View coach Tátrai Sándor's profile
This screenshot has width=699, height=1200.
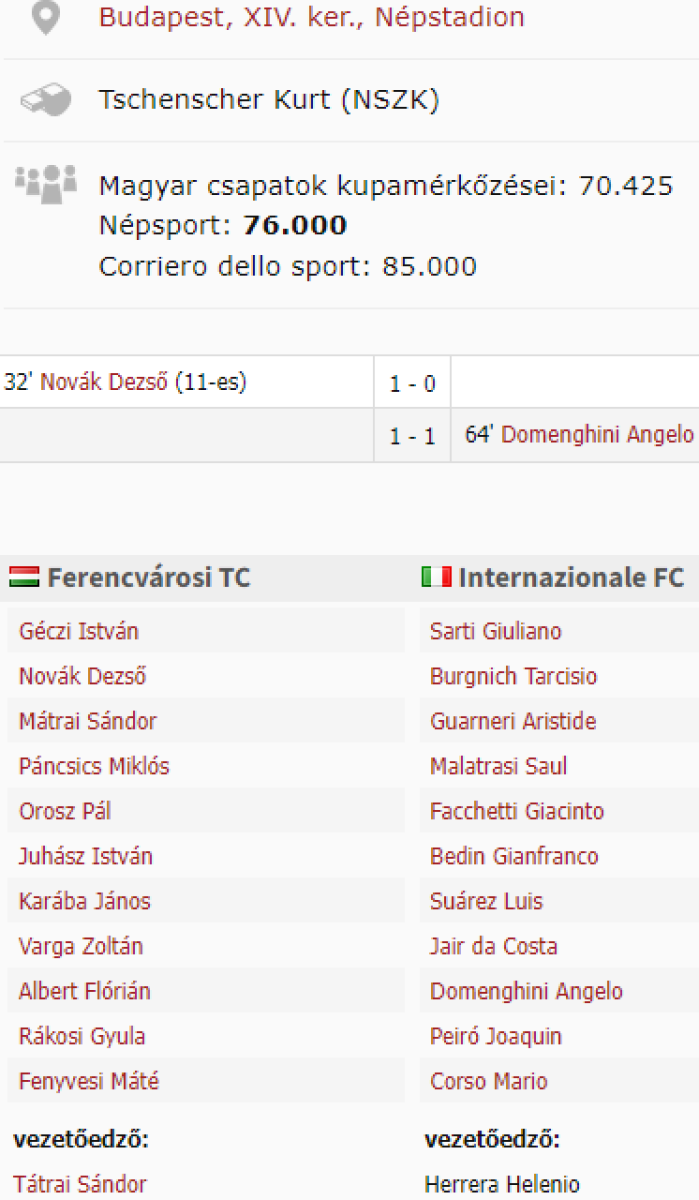(x=80, y=1185)
